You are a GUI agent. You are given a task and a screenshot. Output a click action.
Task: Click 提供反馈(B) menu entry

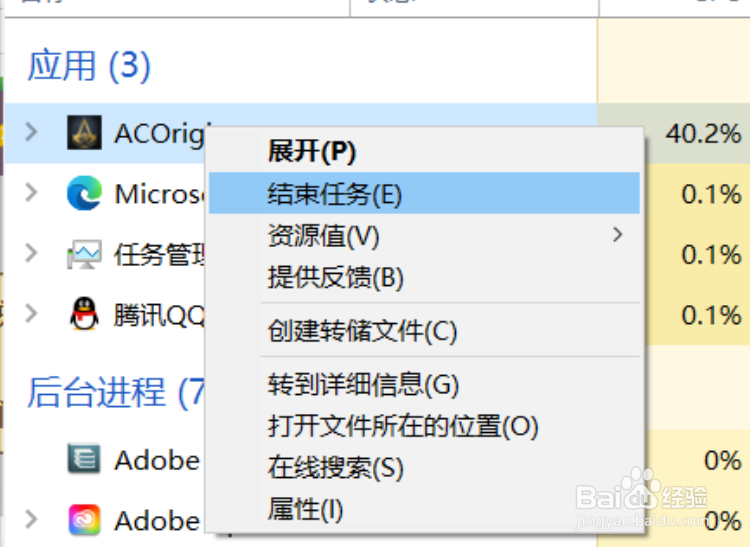click(x=335, y=277)
